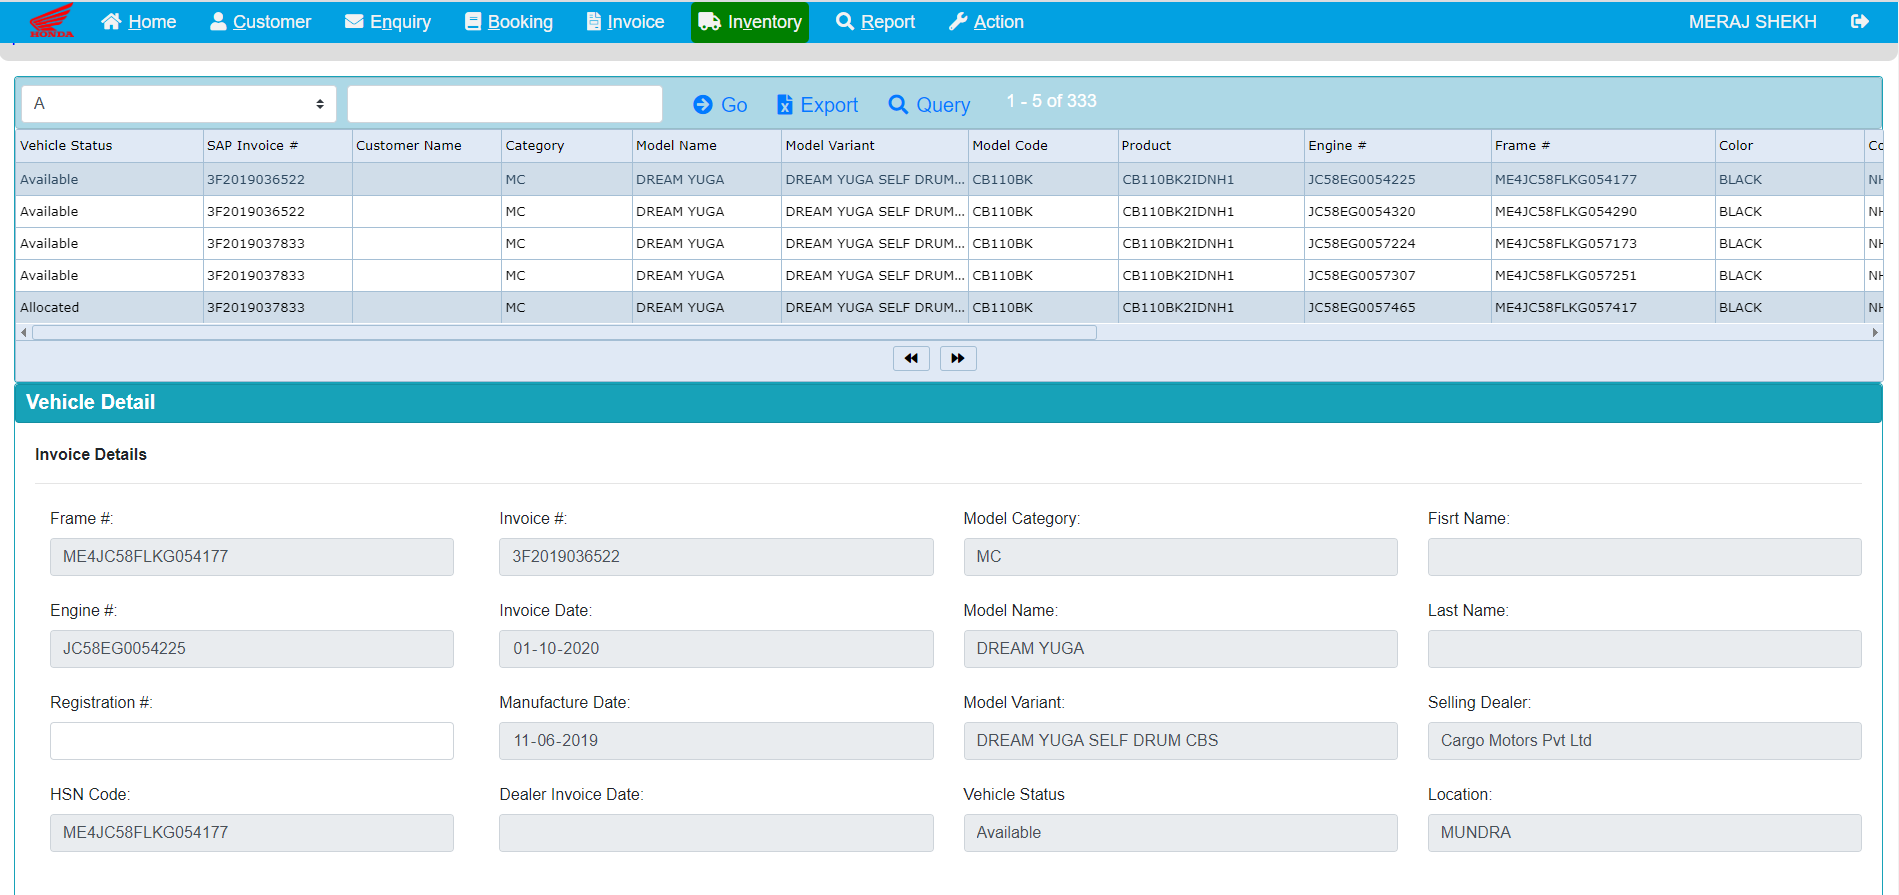Click the Vehicle Detail panel header
1899x895 pixels.
click(948, 402)
